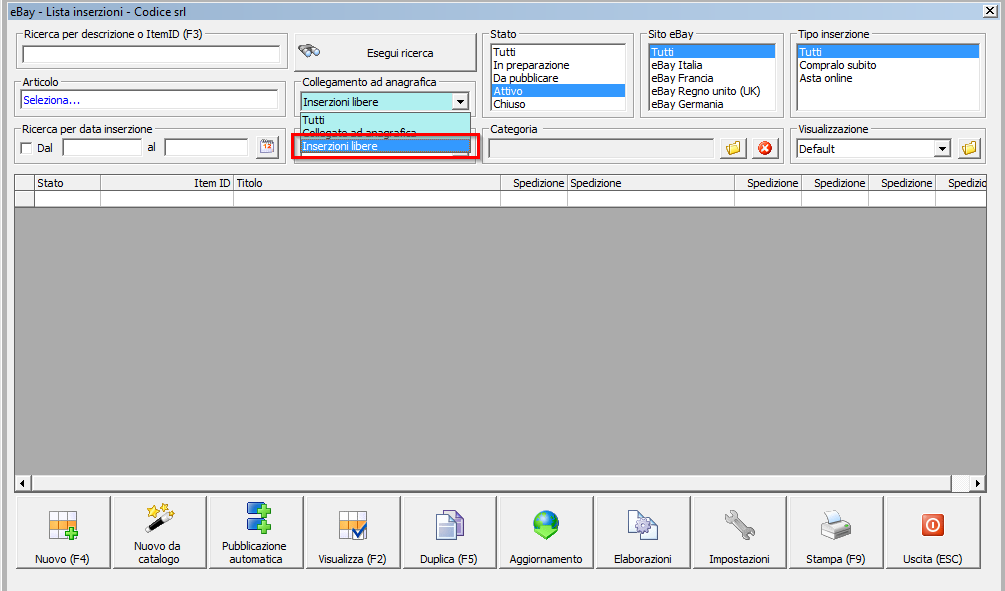Select In preparazione state
The width and height of the screenshot is (1005, 591).
pyautogui.click(x=558, y=65)
